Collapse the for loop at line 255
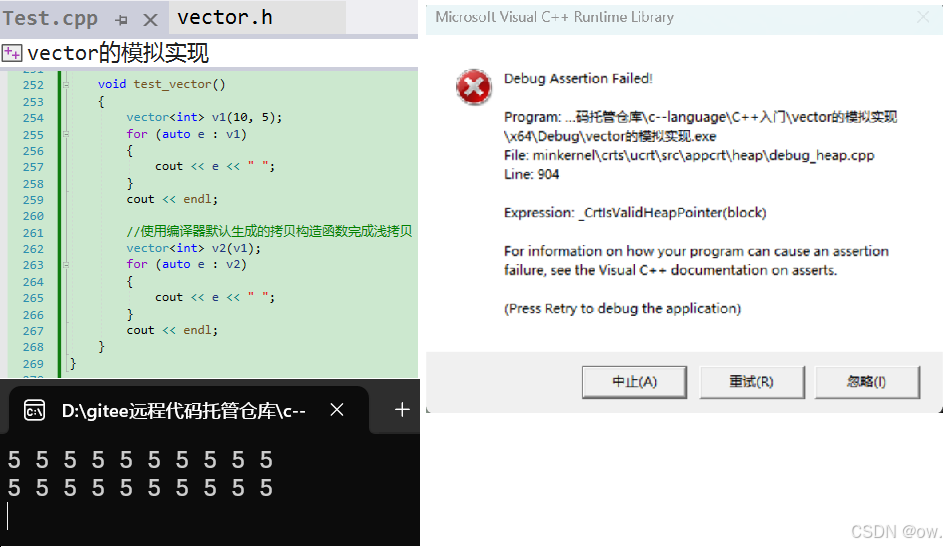This screenshot has width=946, height=547. [x=66, y=134]
